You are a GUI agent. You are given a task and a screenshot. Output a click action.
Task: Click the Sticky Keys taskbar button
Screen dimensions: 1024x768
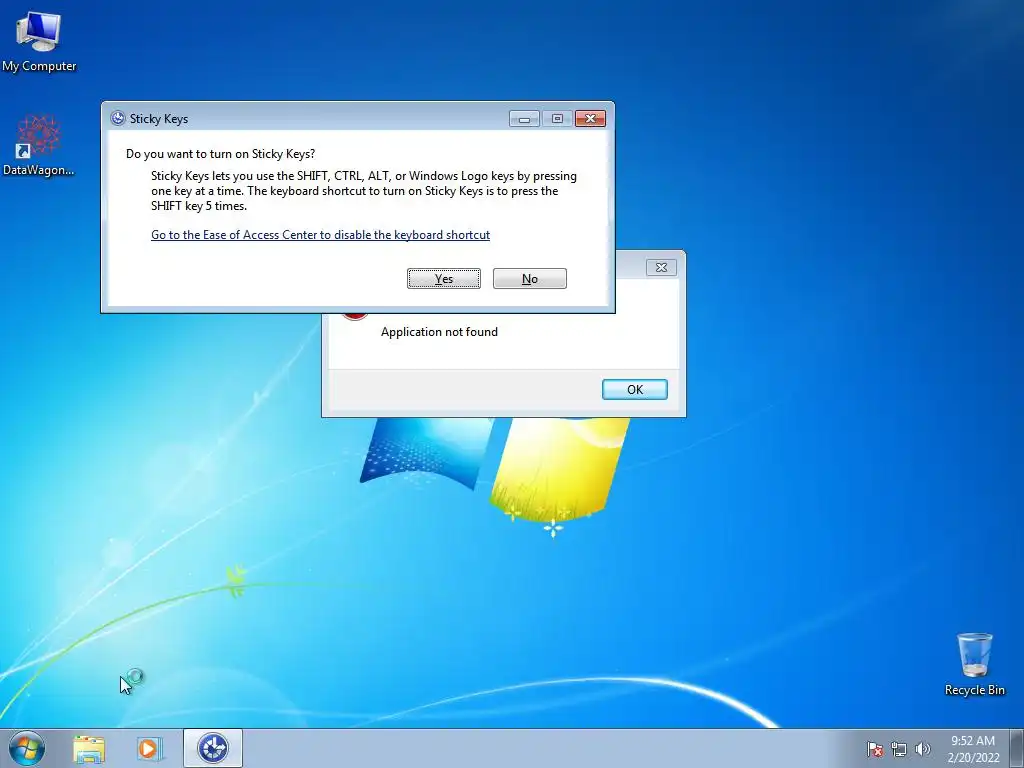click(x=213, y=748)
